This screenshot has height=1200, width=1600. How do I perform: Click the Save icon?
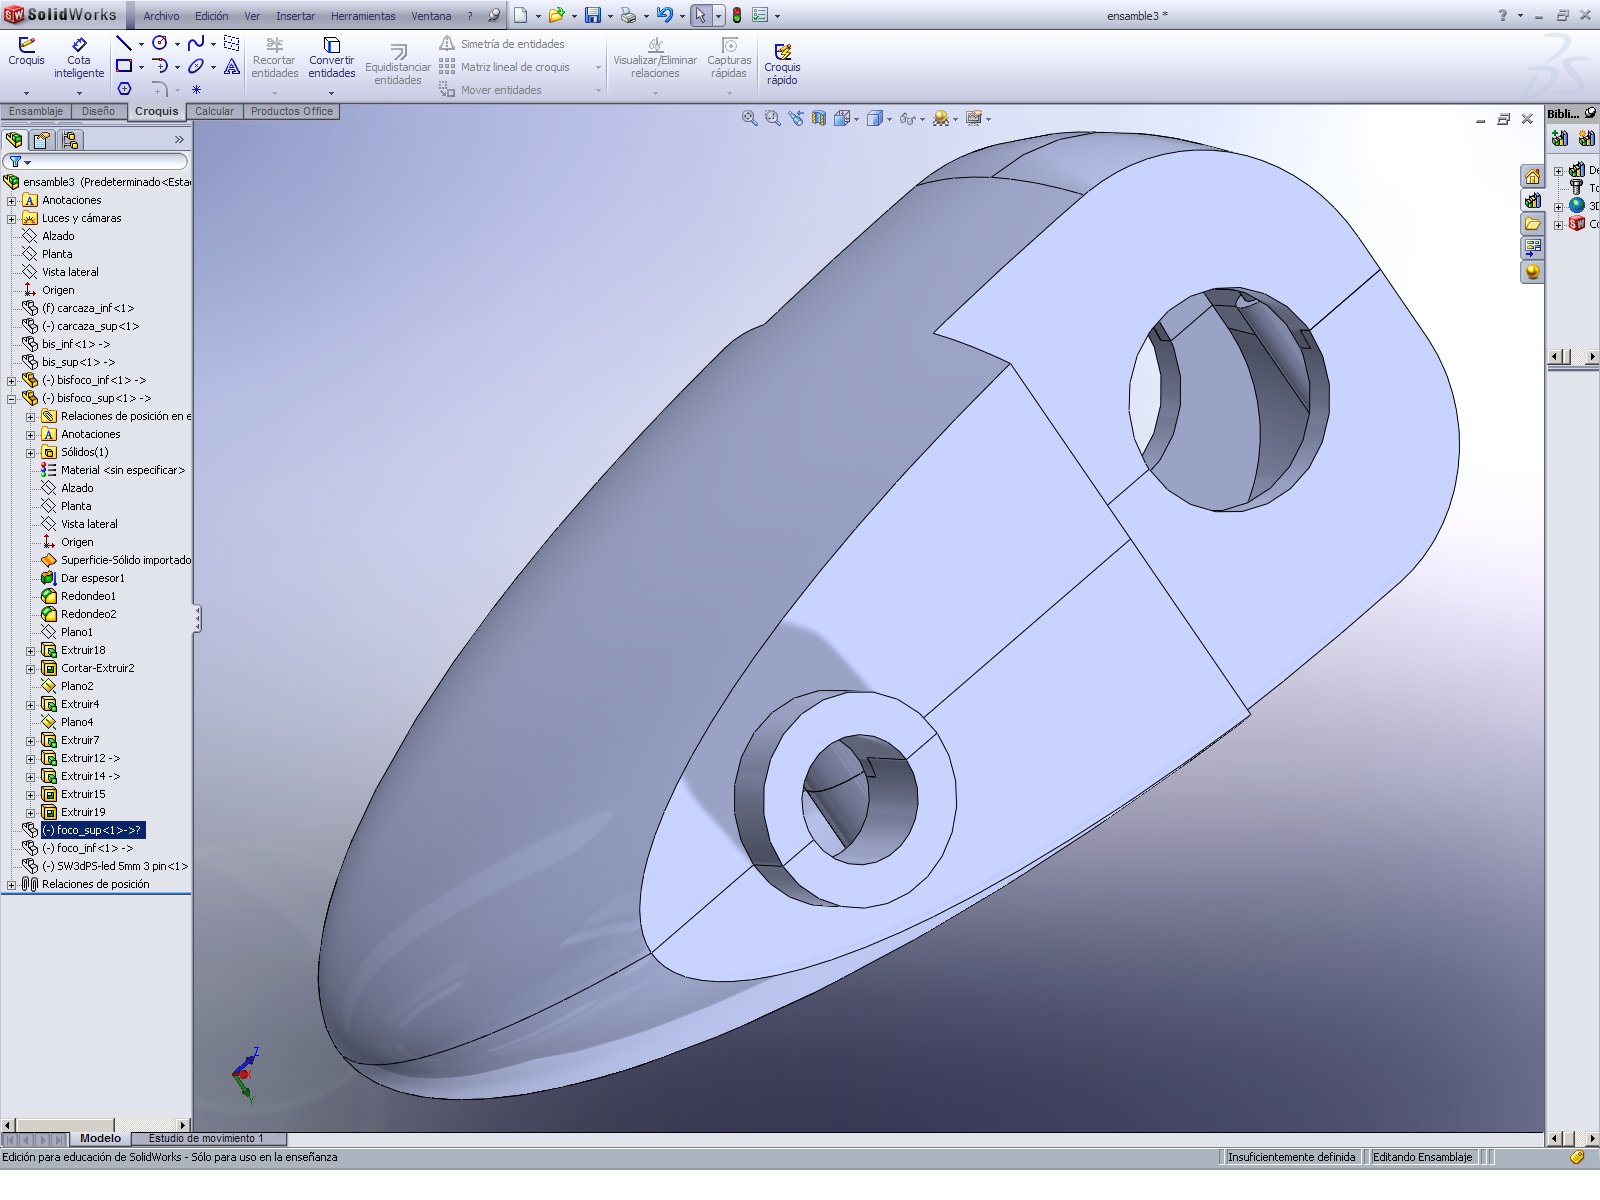click(593, 15)
